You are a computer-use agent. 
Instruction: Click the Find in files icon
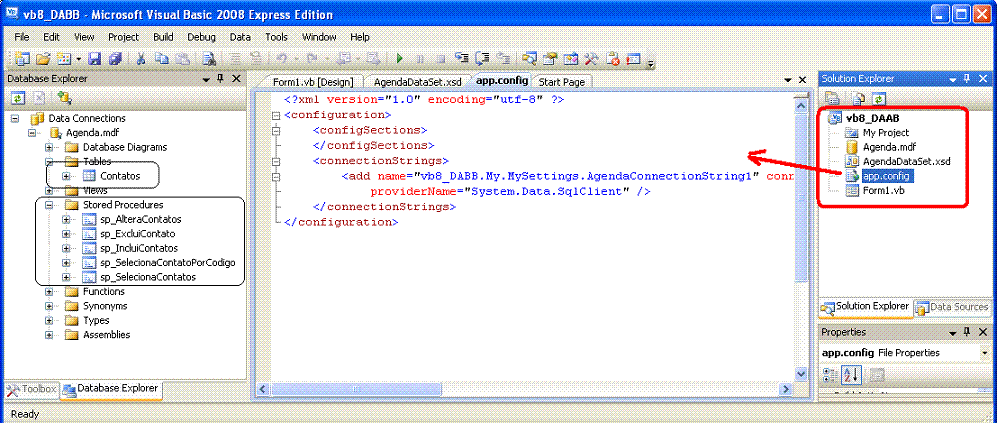coord(209,59)
